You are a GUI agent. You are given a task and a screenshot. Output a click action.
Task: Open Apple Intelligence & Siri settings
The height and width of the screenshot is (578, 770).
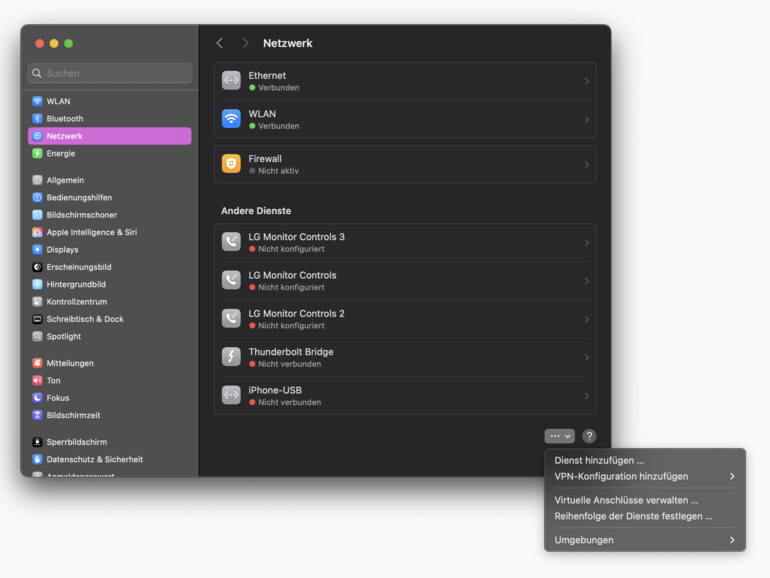[91, 232]
